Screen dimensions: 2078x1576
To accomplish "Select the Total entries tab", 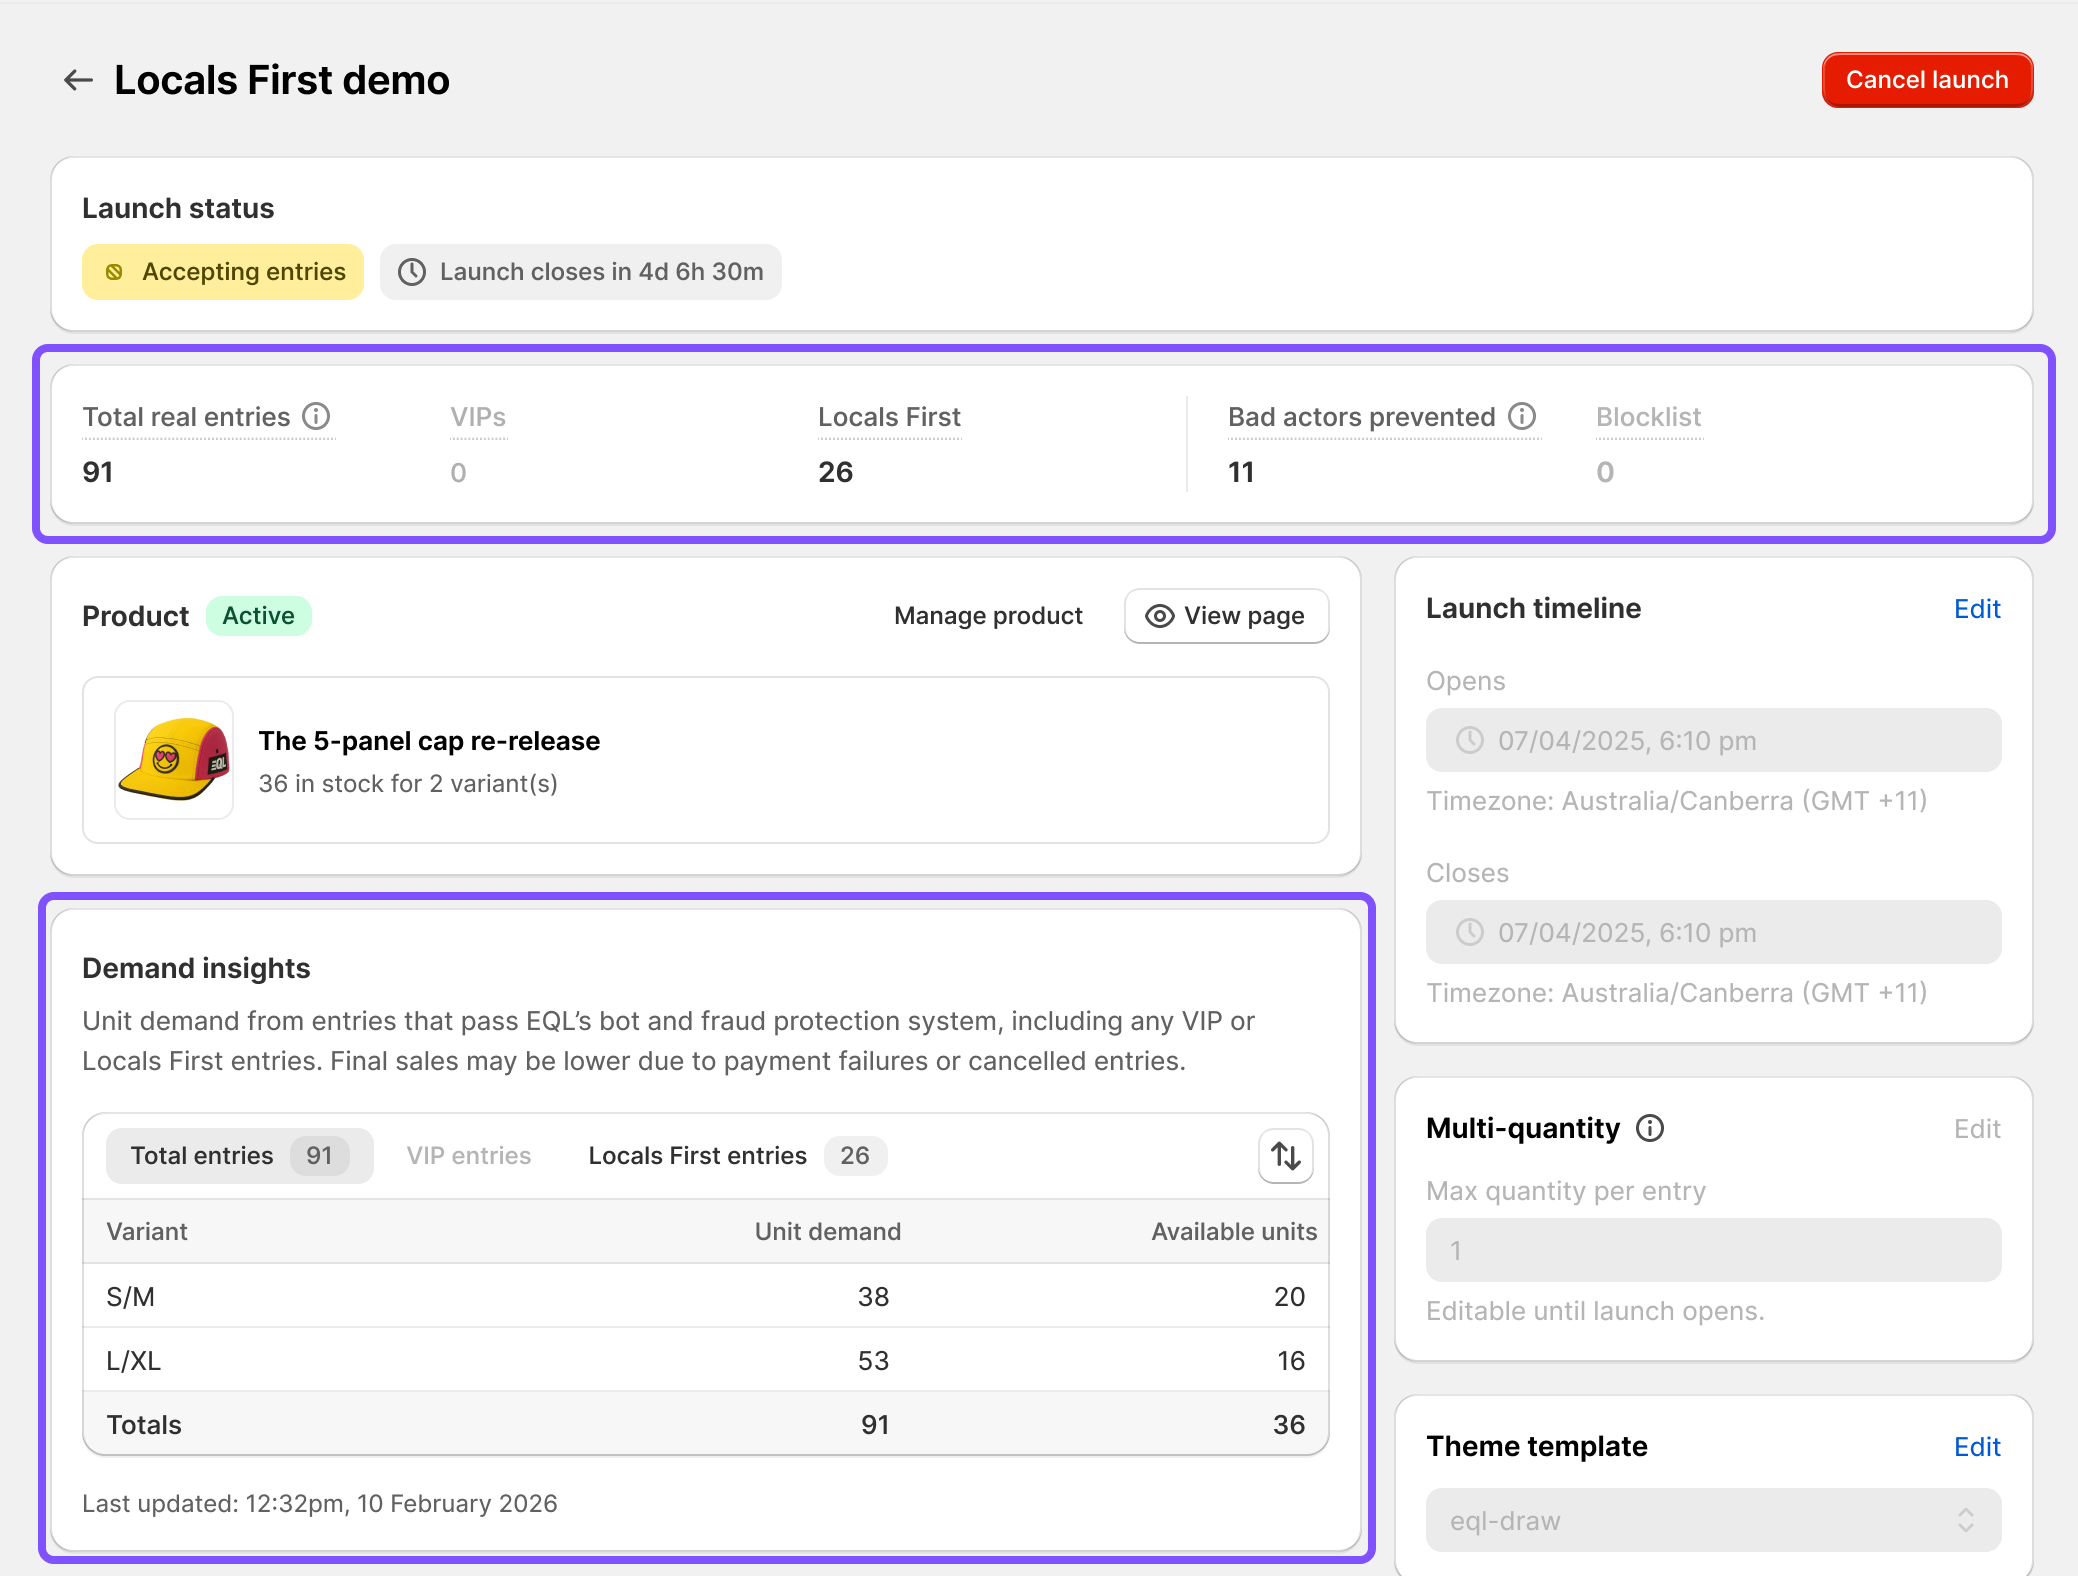I will click(x=240, y=1156).
